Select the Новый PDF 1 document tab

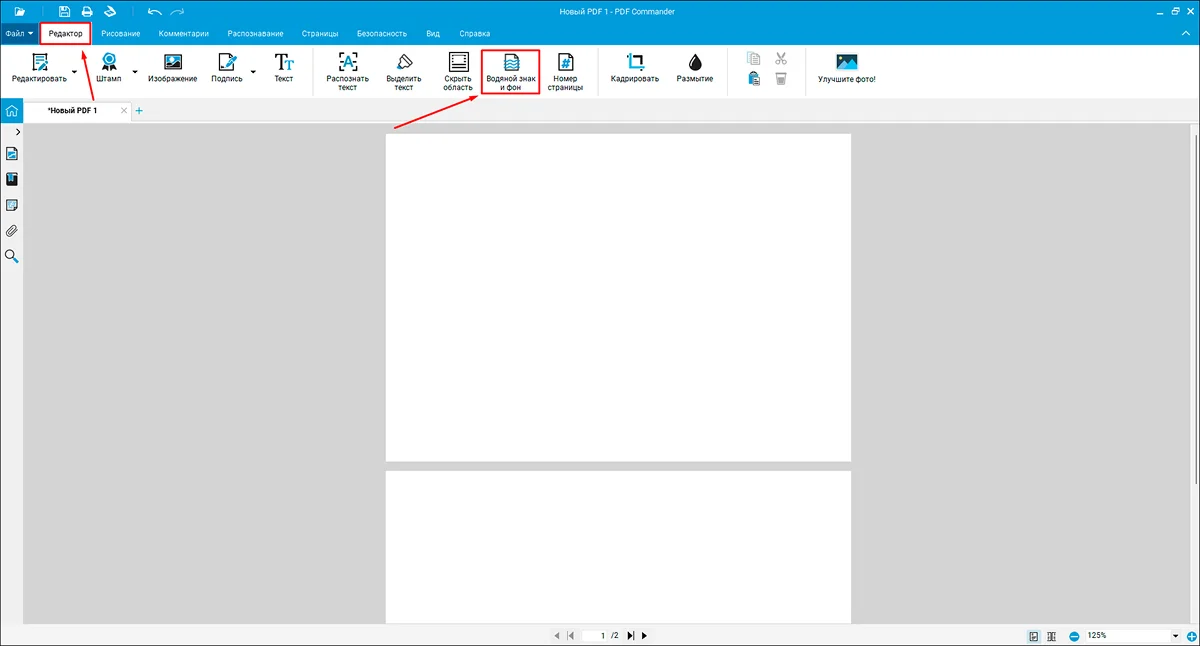pyautogui.click(x=72, y=110)
